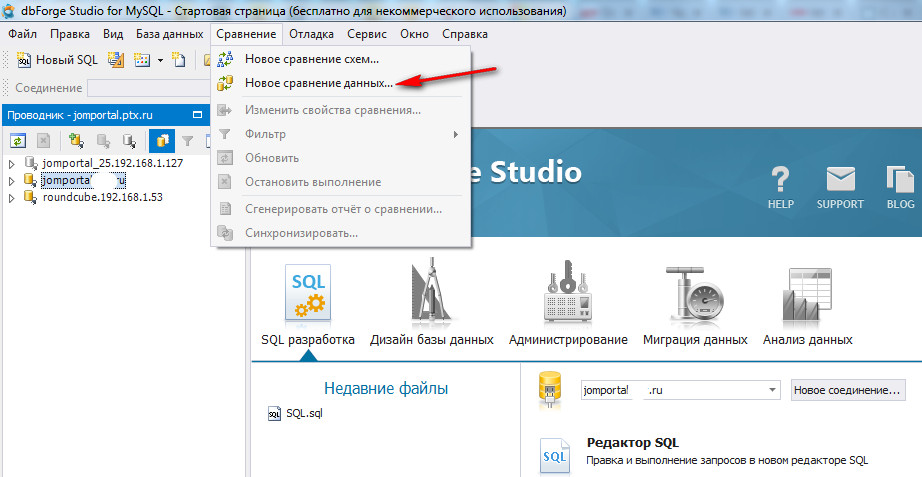Click the Редактор SQL document icon
922x477 pixels.
(x=554, y=456)
